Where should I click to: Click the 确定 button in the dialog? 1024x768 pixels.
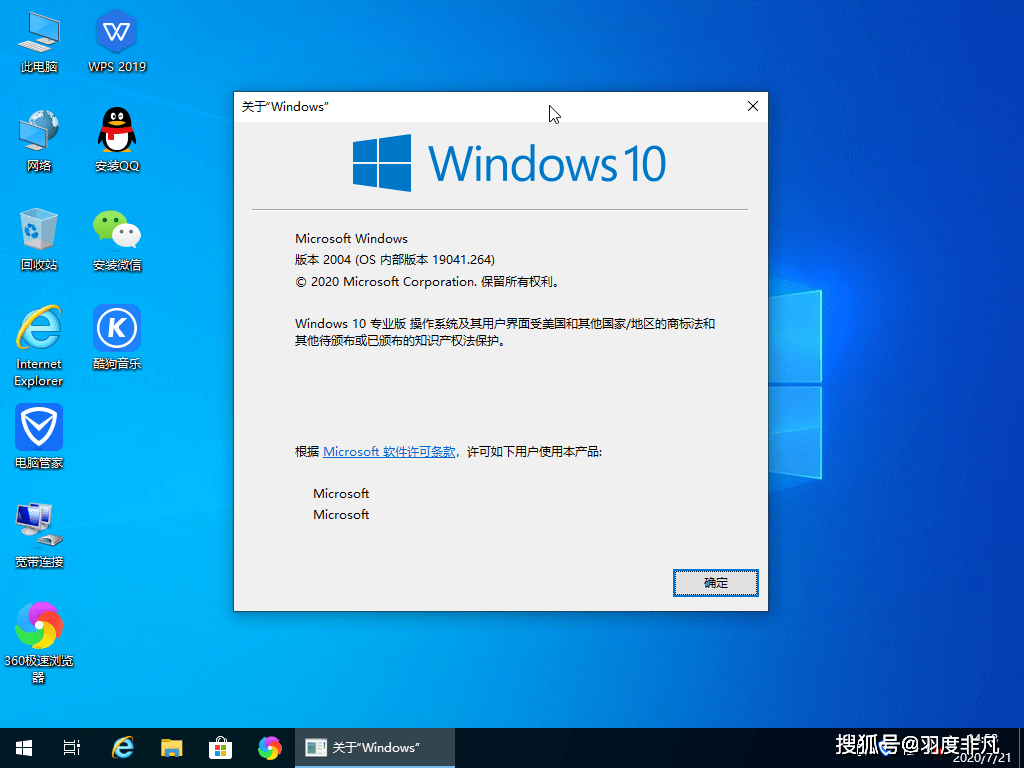click(715, 583)
